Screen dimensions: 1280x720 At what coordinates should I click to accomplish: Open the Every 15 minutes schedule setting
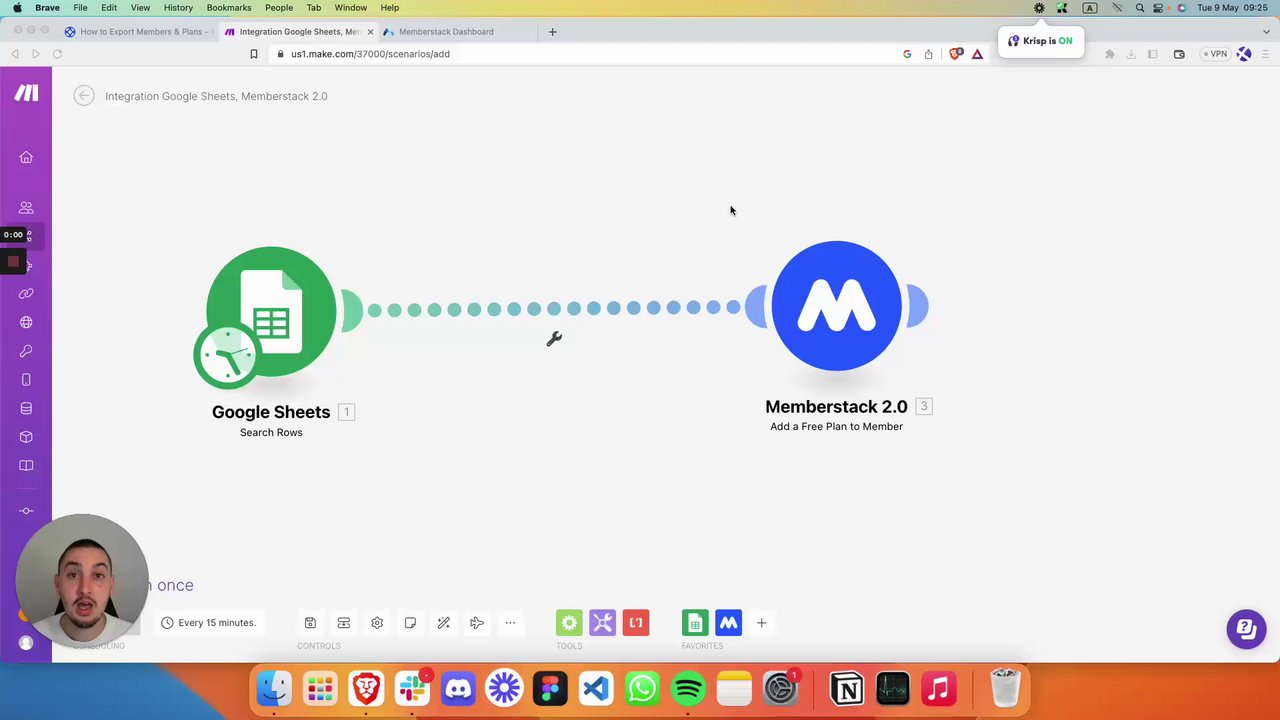[x=208, y=623]
